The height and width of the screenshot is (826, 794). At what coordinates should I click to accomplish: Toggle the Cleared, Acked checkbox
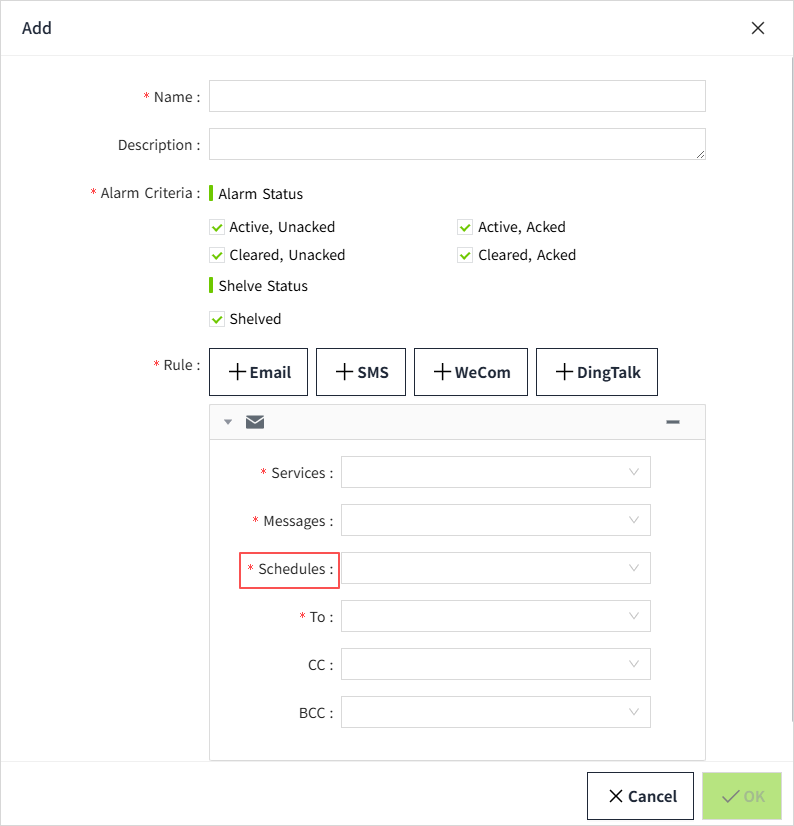(x=465, y=255)
